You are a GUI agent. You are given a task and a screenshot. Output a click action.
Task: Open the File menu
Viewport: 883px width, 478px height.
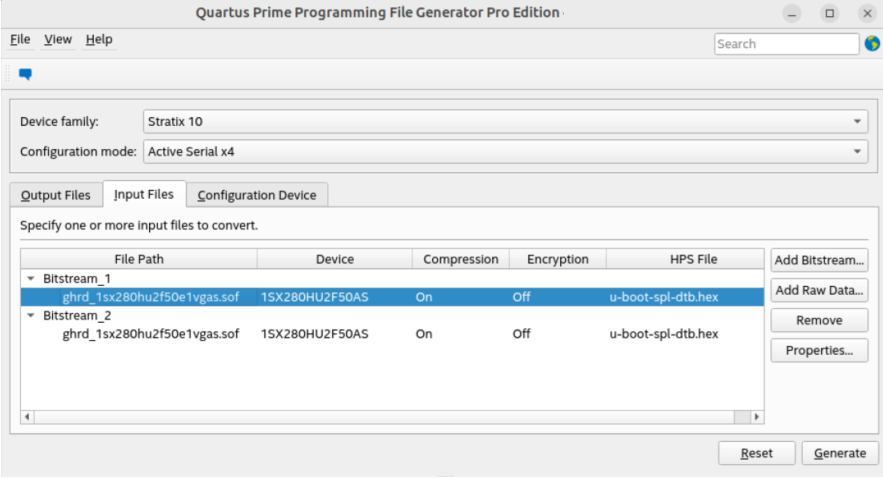[x=20, y=40]
